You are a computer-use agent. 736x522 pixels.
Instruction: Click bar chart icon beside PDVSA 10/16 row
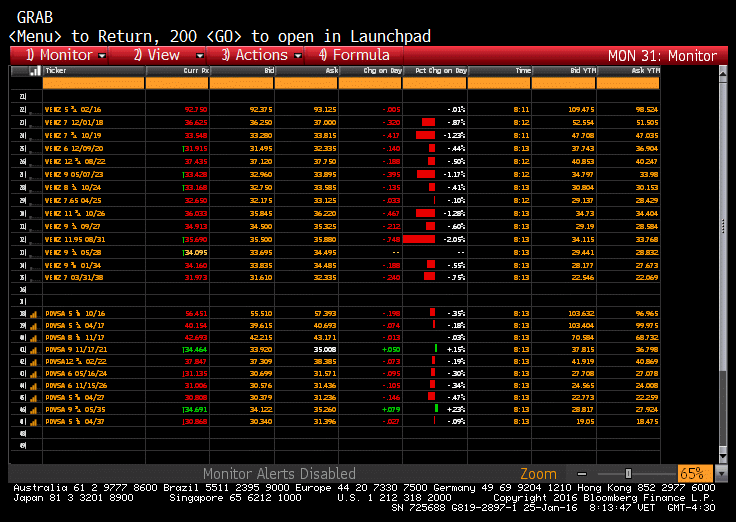(x=34, y=314)
